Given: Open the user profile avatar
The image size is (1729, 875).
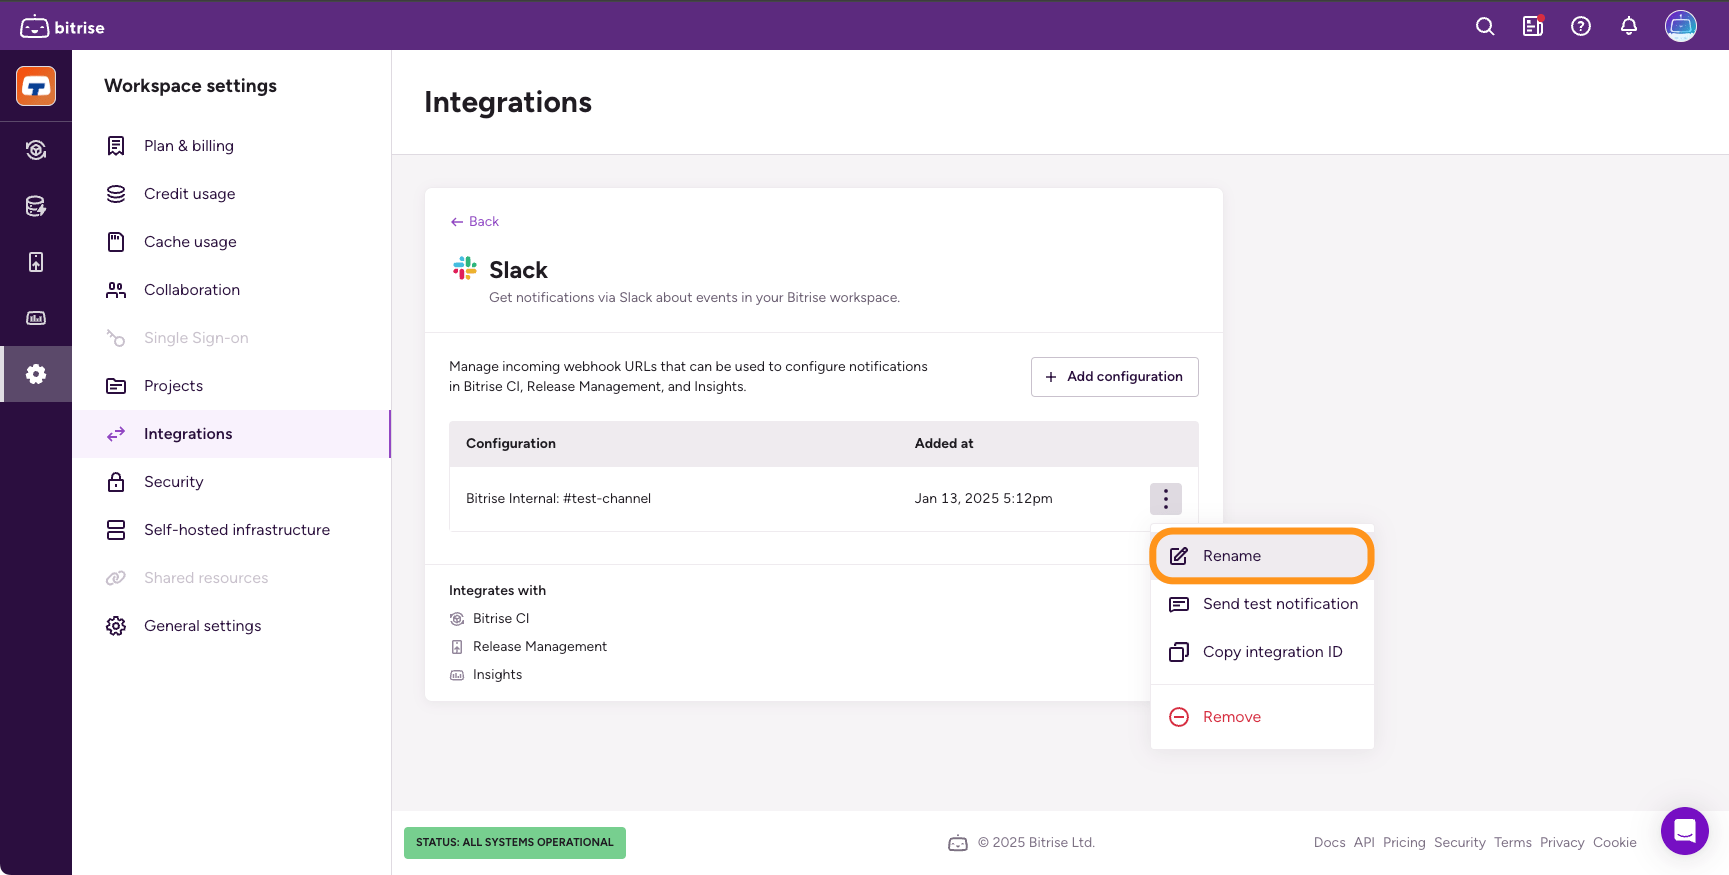Looking at the screenshot, I should coord(1680,26).
